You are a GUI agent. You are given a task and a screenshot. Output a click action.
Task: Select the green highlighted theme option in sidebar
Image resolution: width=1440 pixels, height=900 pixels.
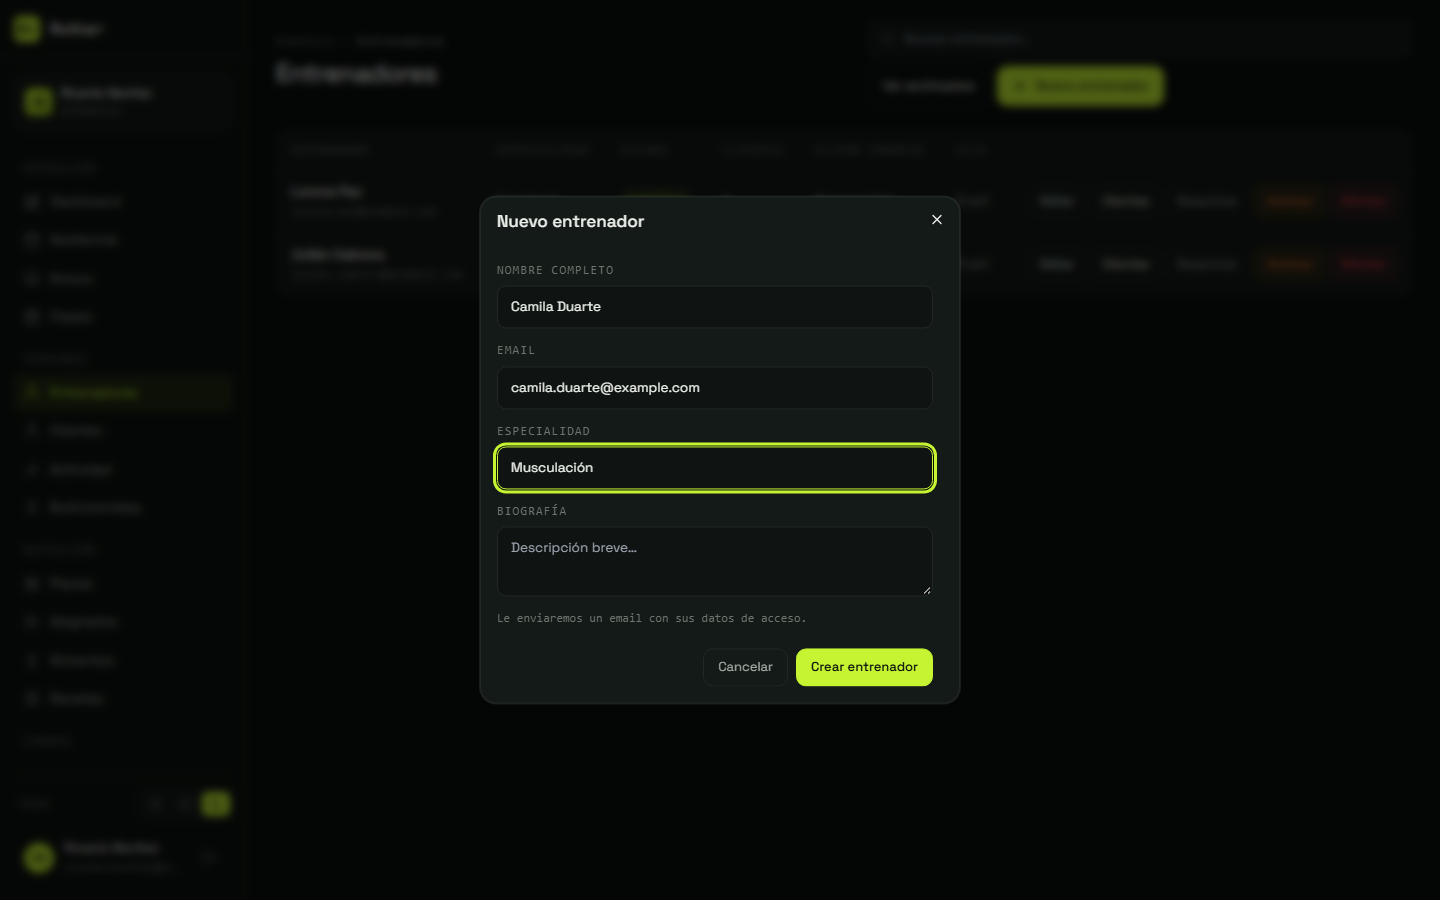point(215,803)
